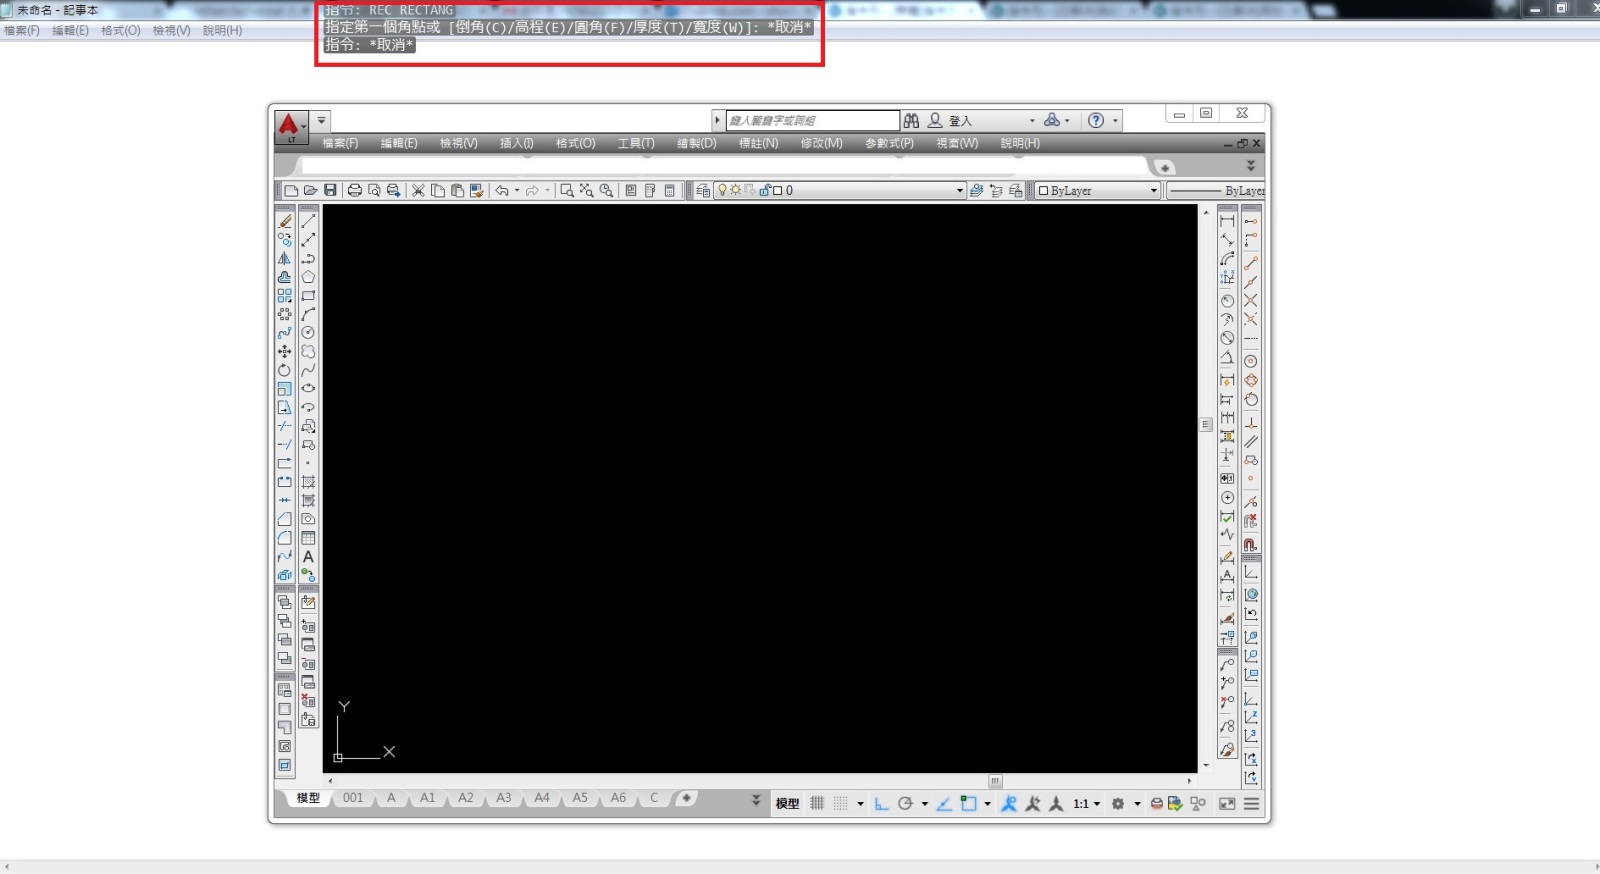Select the Polygon tool
This screenshot has width=1600, height=874.
[308, 277]
